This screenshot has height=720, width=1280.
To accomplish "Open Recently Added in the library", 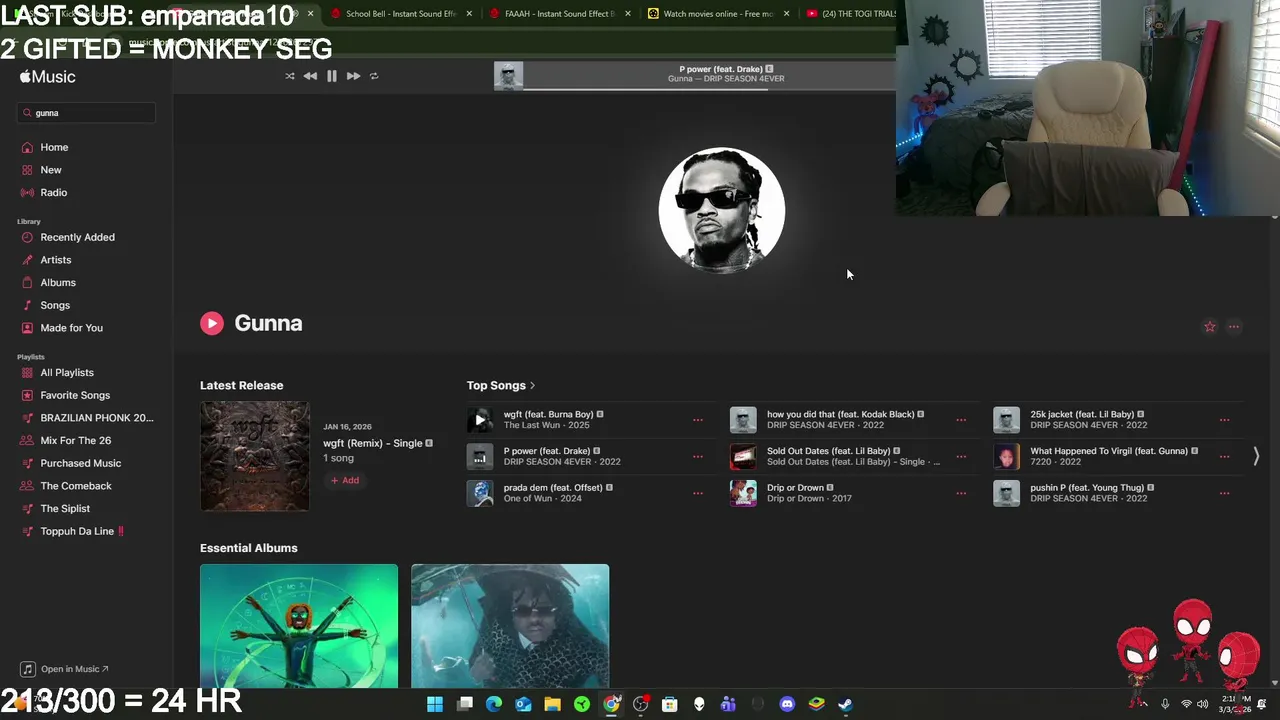I will coord(77,237).
